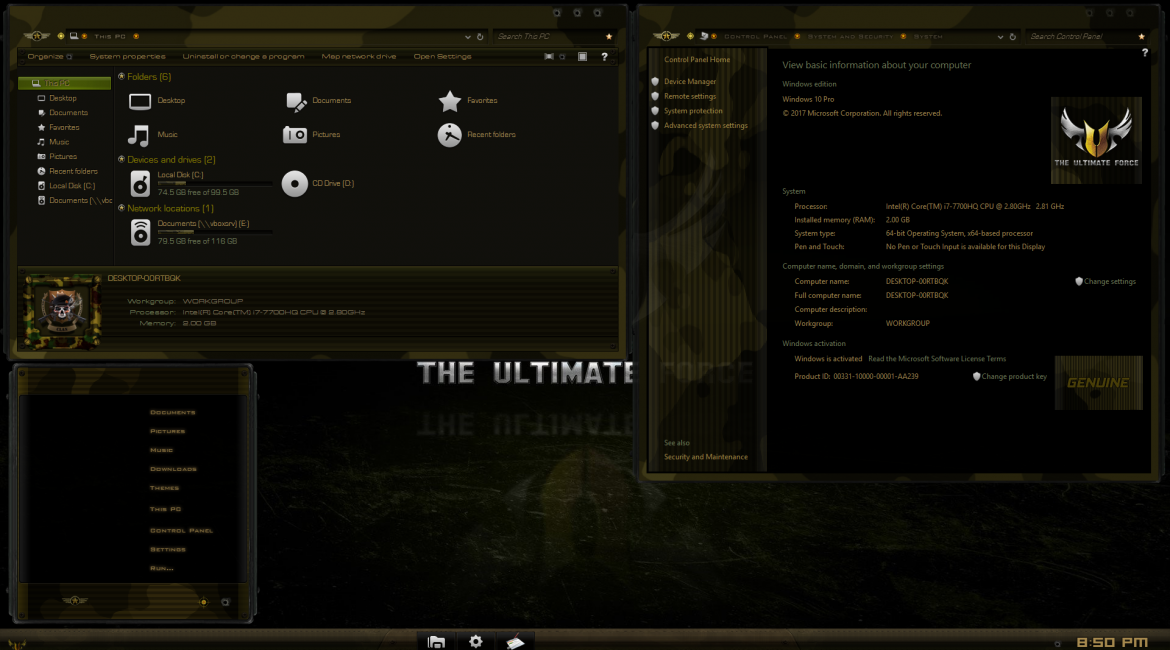
Task: Expand the breadcrumb arrow after This PC
Action: tap(136, 37)
